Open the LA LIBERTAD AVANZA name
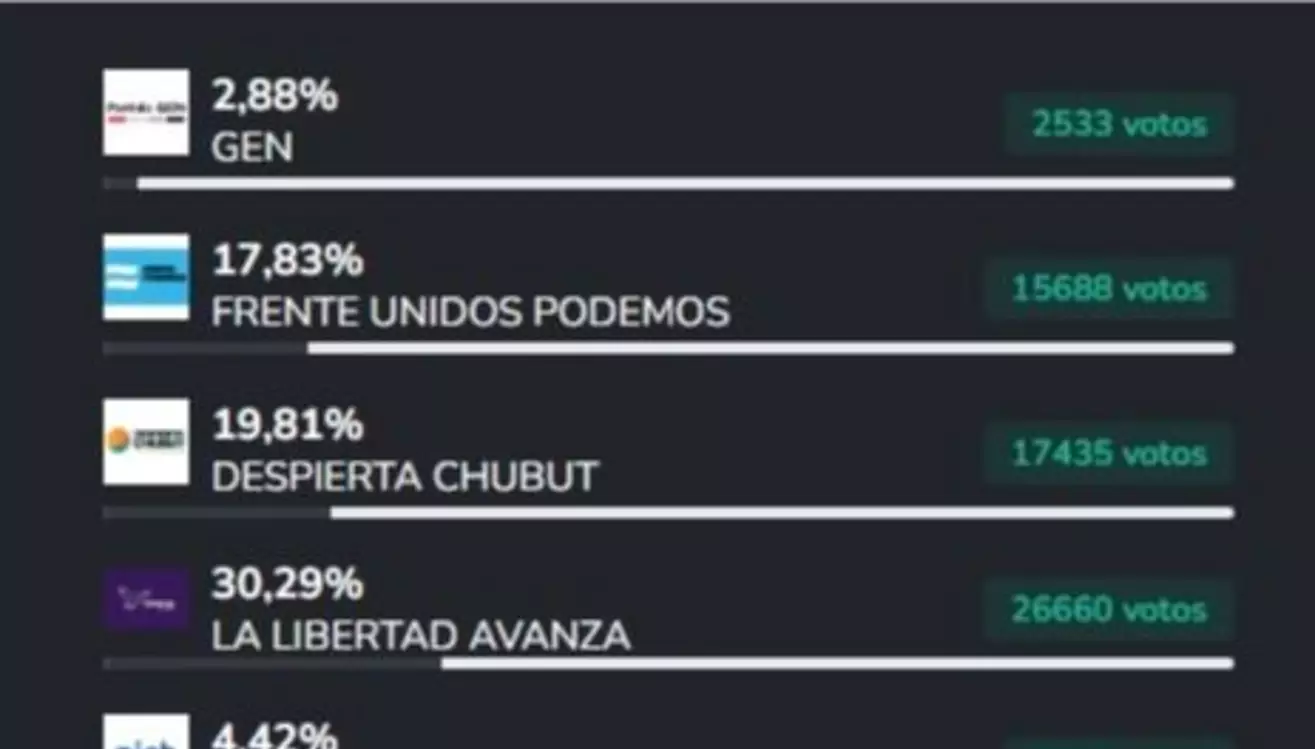Screen dimensions: 1315x749 point(420,635)
